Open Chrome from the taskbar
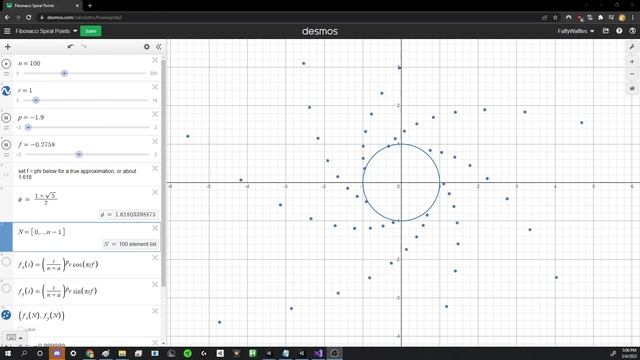The height and width of the screenshot is (360, 640). [90, 353]
